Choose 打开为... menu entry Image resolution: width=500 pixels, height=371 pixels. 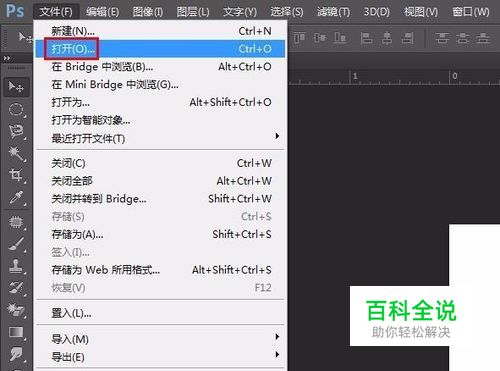(160, 102)
